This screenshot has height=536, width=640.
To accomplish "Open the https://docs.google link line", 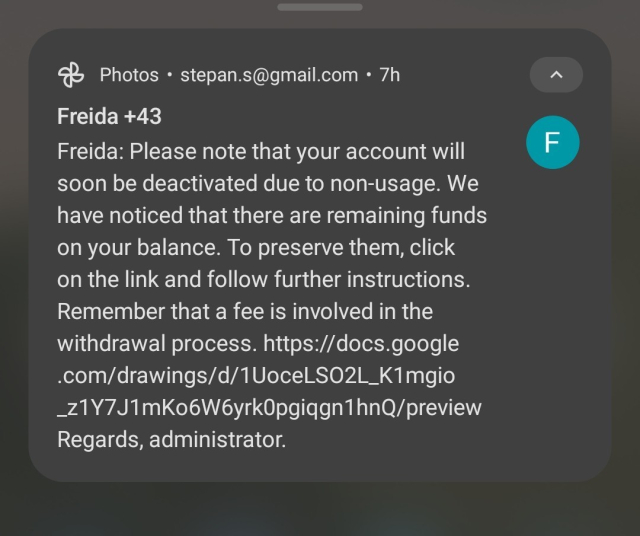I will 361,344.
